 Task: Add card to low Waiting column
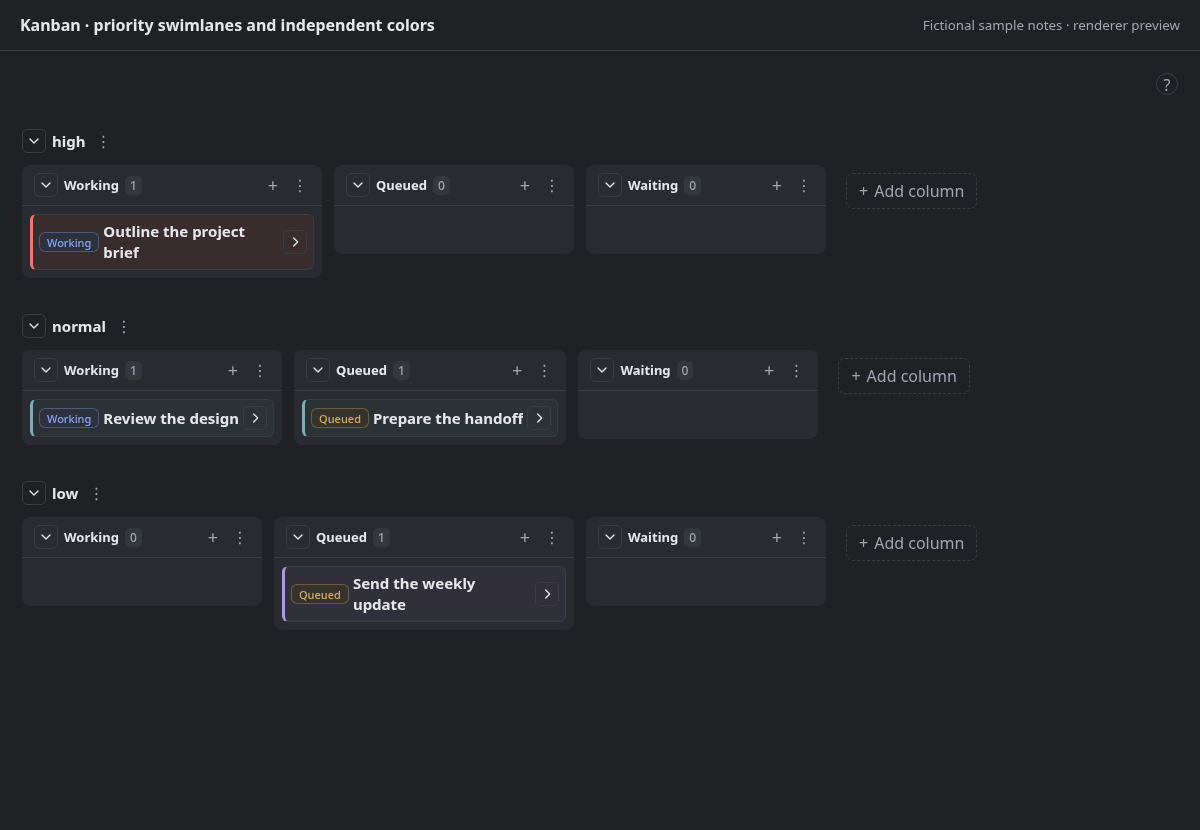coord(776,537)
